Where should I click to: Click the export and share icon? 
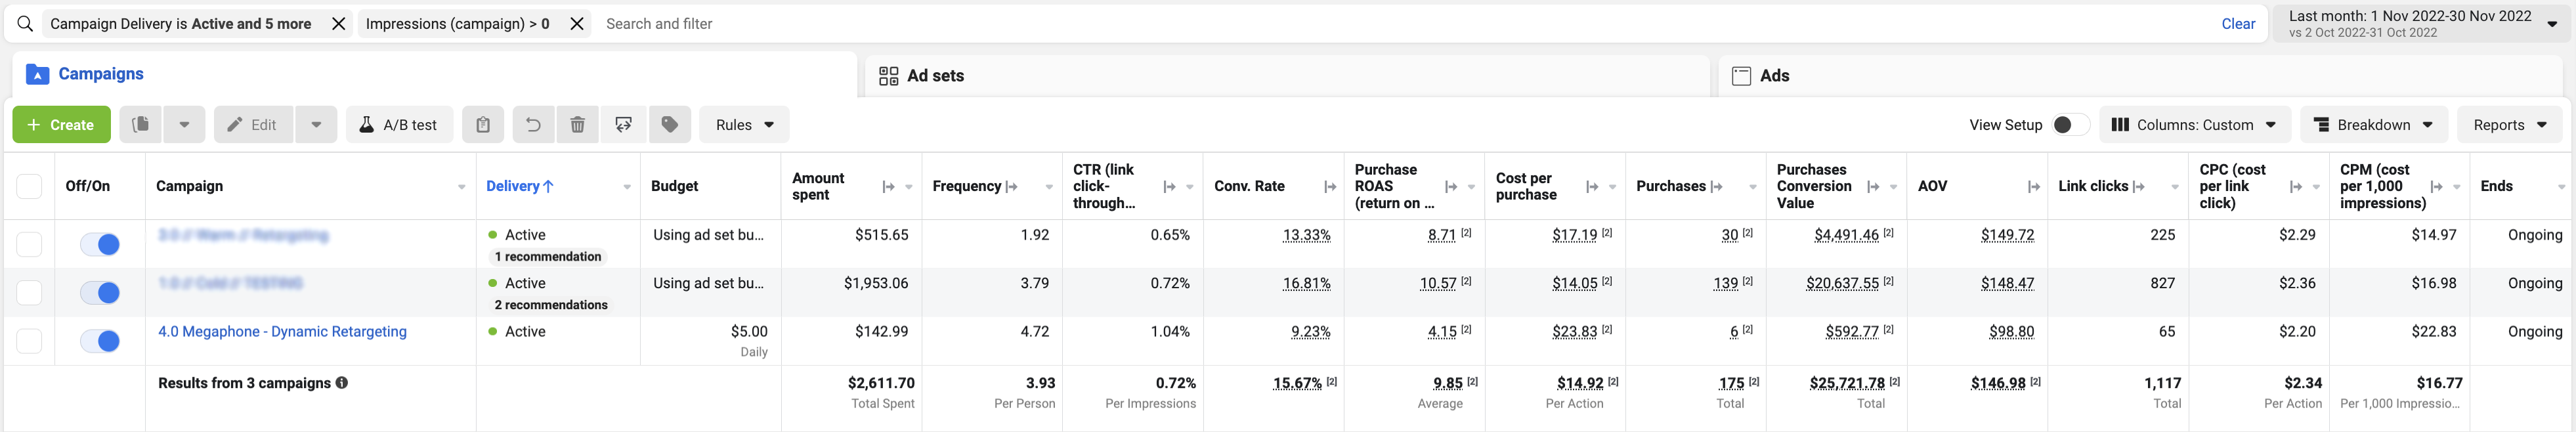624,125
